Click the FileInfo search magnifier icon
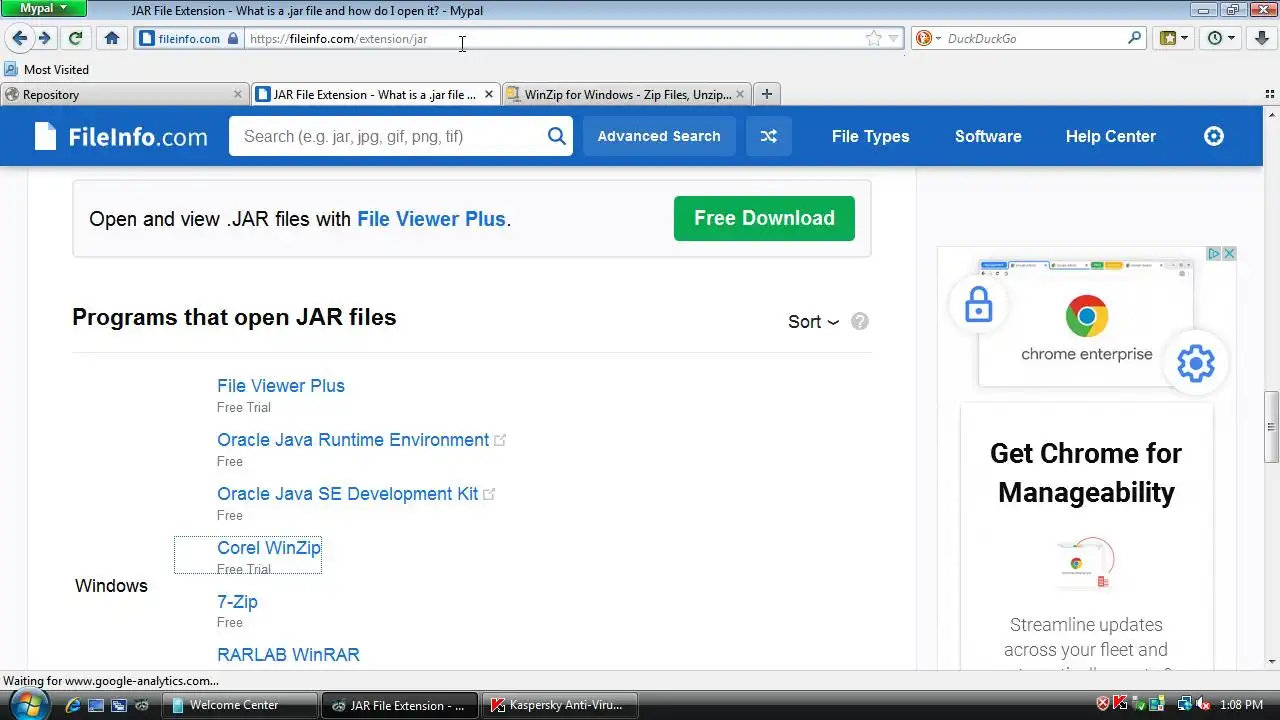This screenshot has height=720, width=1280. click(x=557, y=136)
